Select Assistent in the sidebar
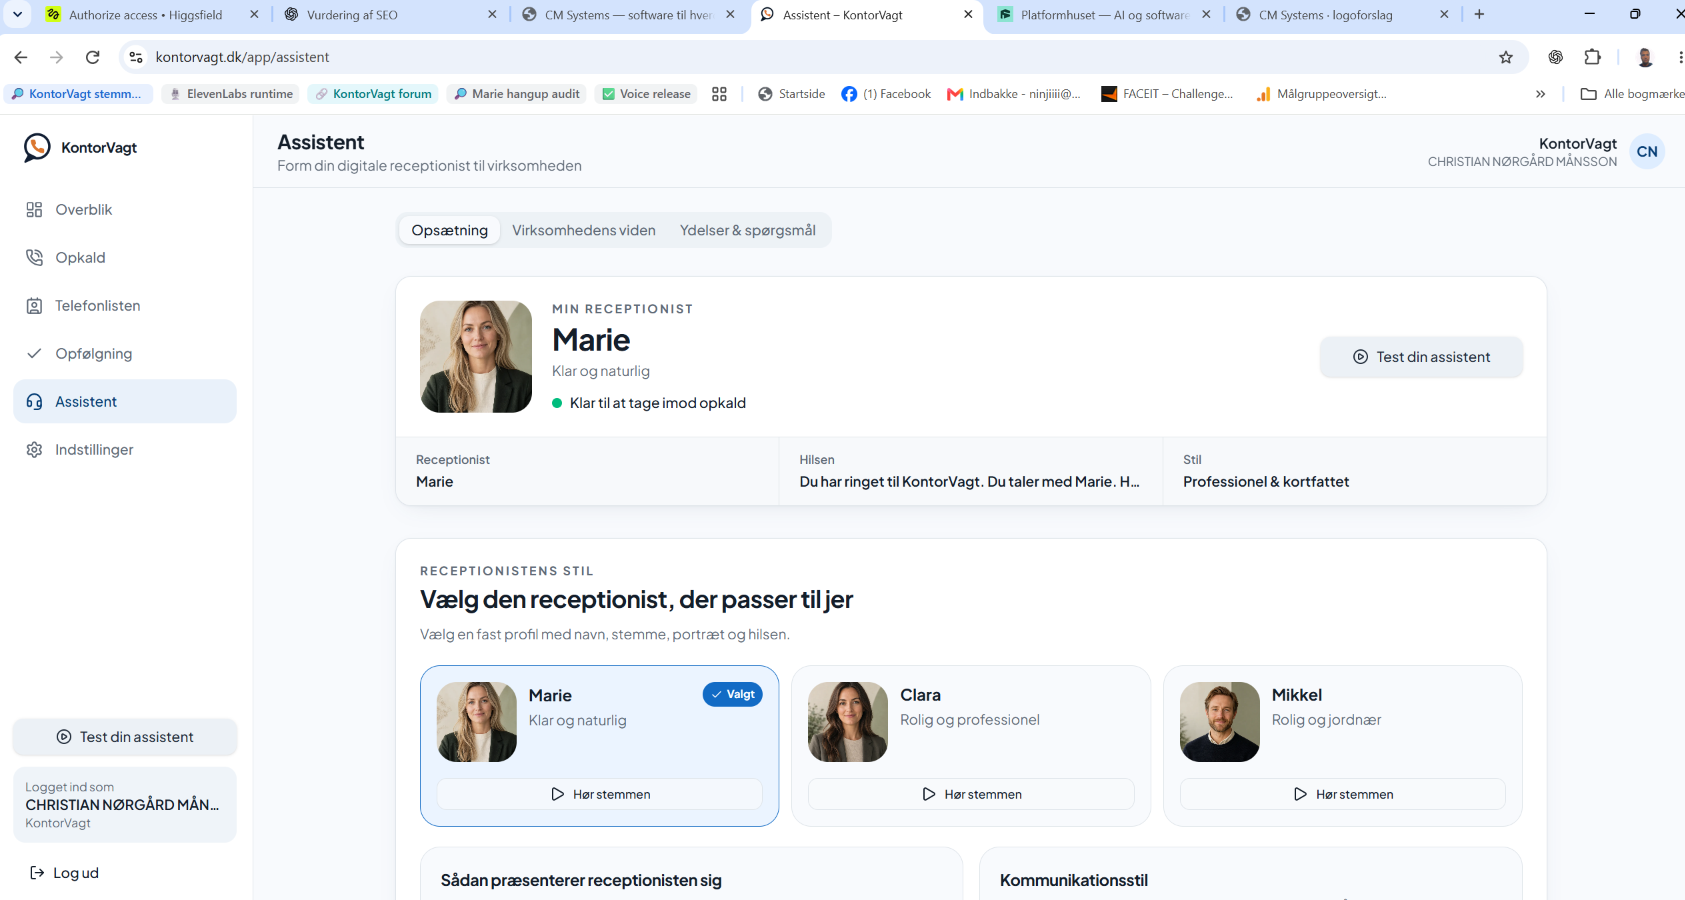 pos(125,401)
